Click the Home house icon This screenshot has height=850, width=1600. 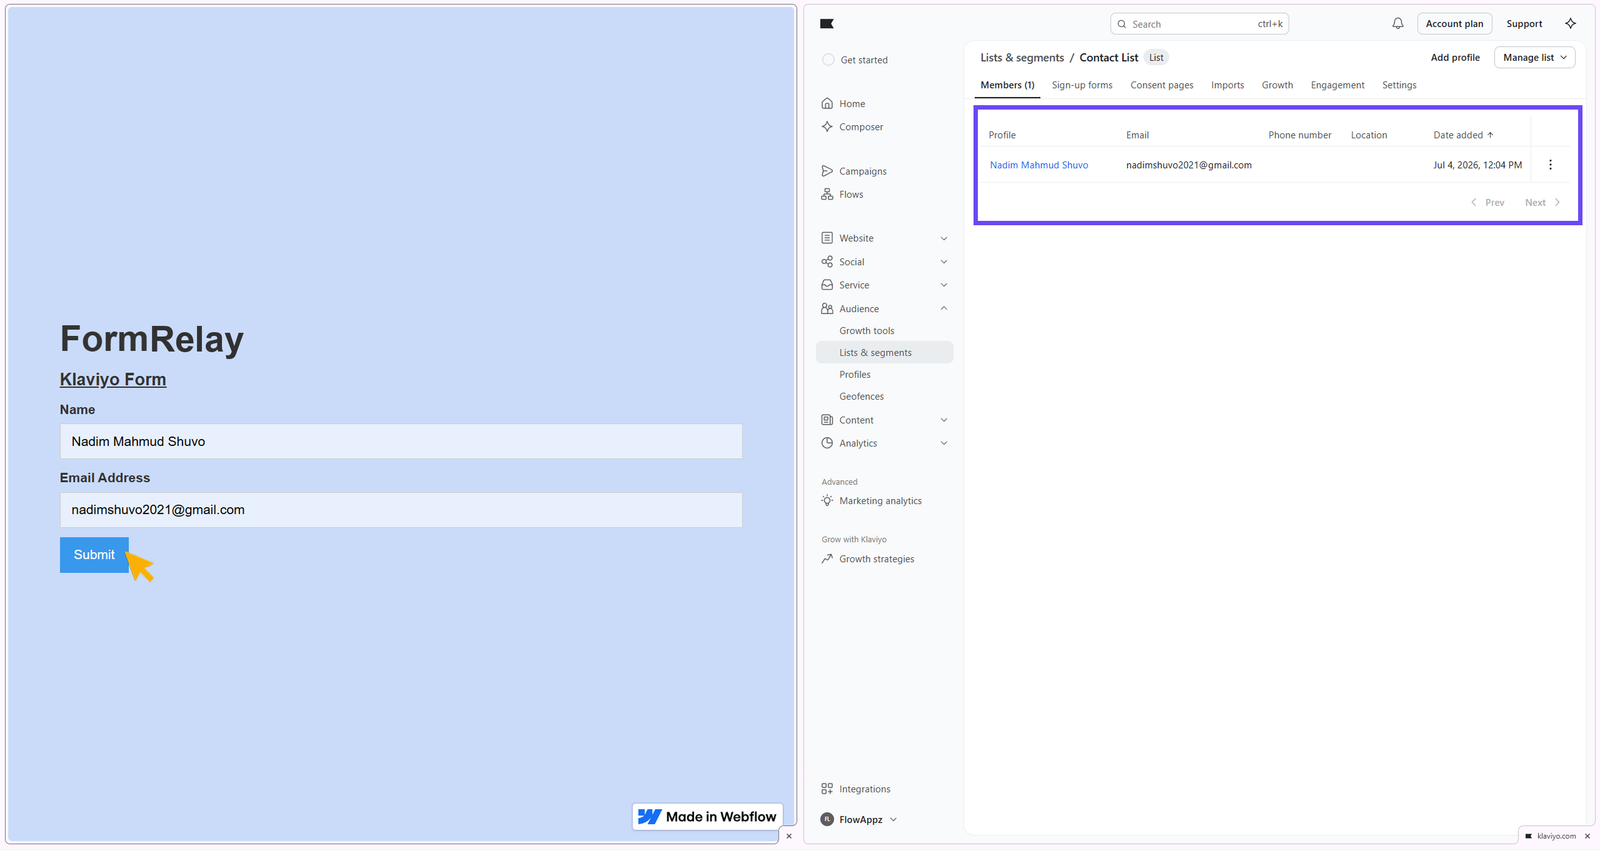click(x=827, y=103)
